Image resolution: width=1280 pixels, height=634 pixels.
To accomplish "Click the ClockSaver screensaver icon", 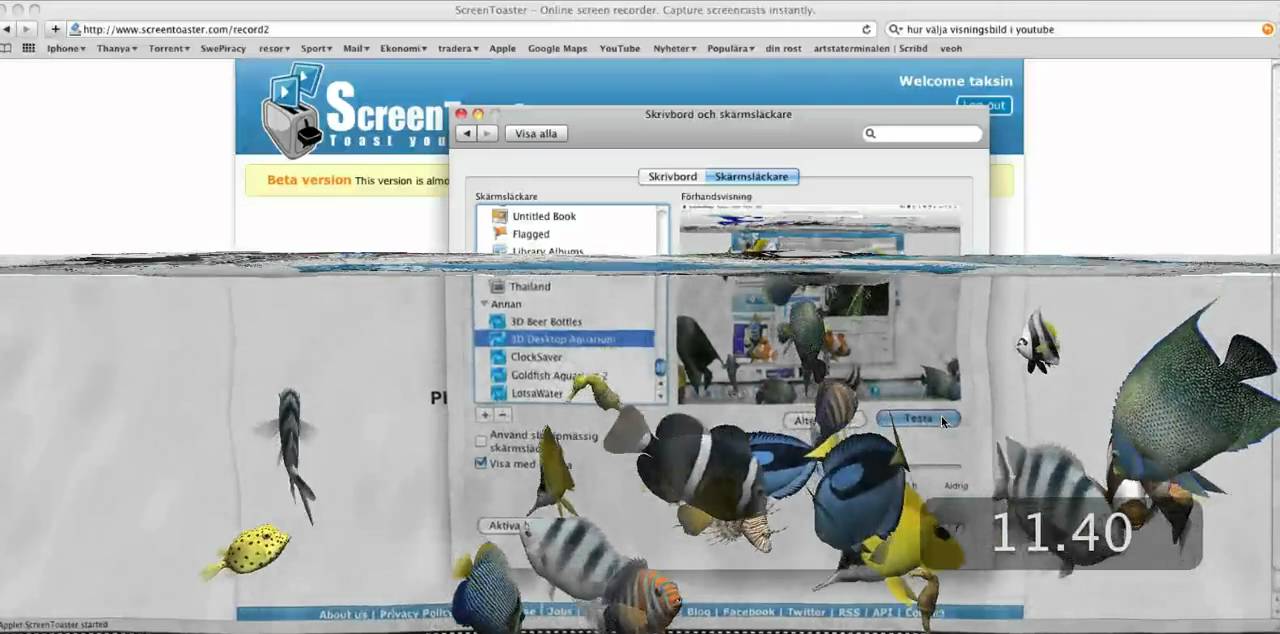I will point(497,357).
